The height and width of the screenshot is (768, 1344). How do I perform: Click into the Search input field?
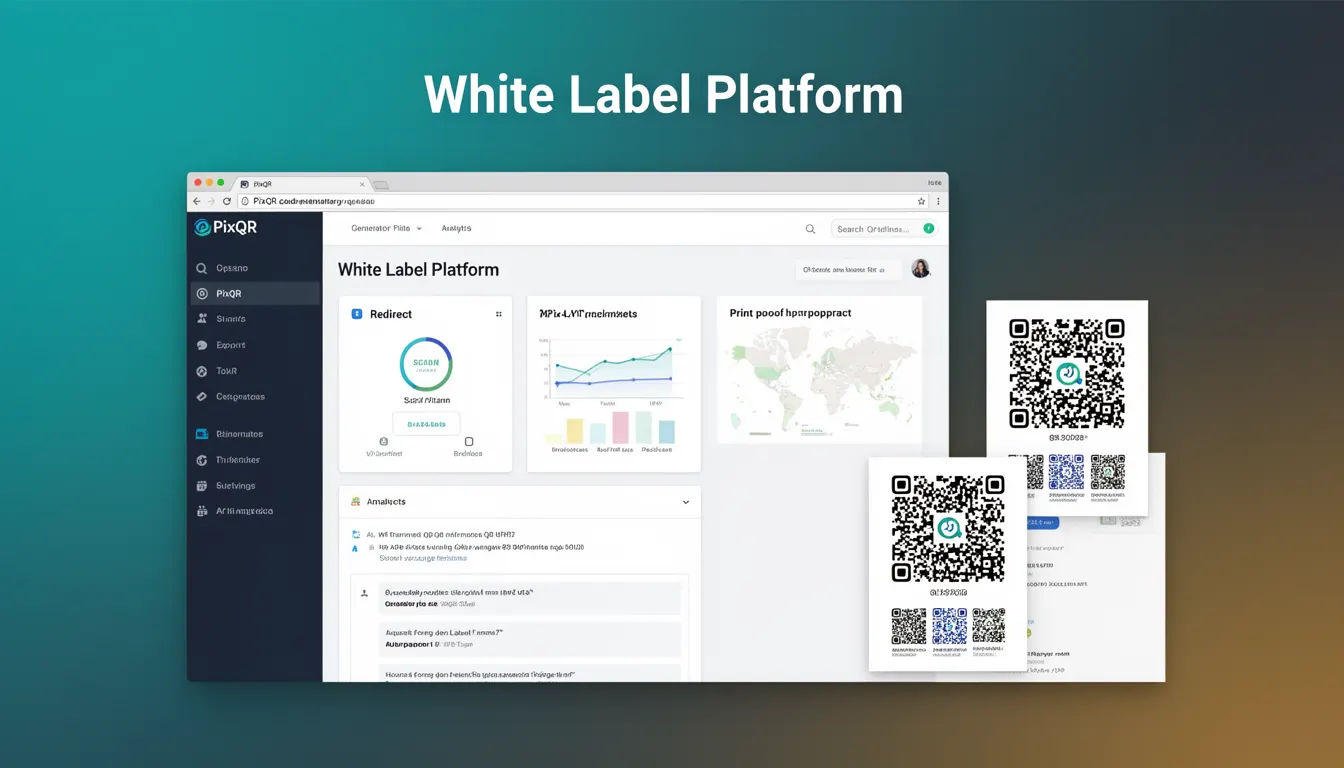point(883,229)
